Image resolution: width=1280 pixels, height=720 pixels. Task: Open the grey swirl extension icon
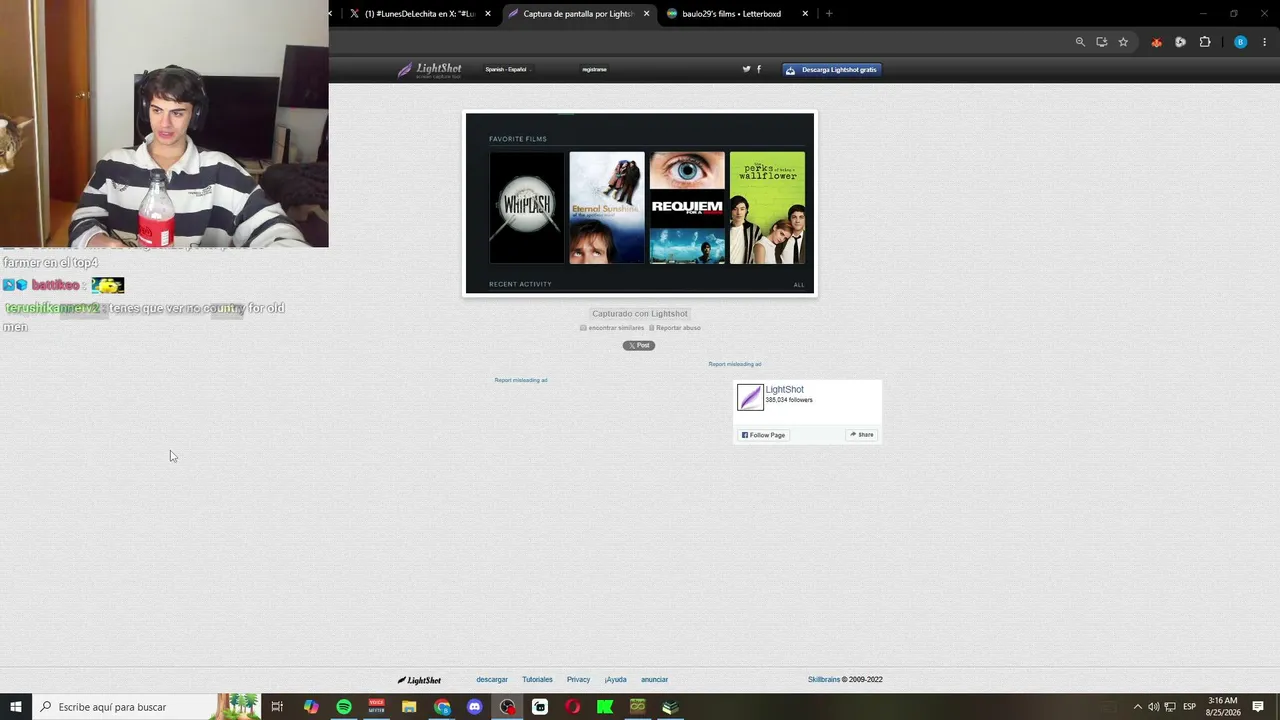[x=1181, y=42]
